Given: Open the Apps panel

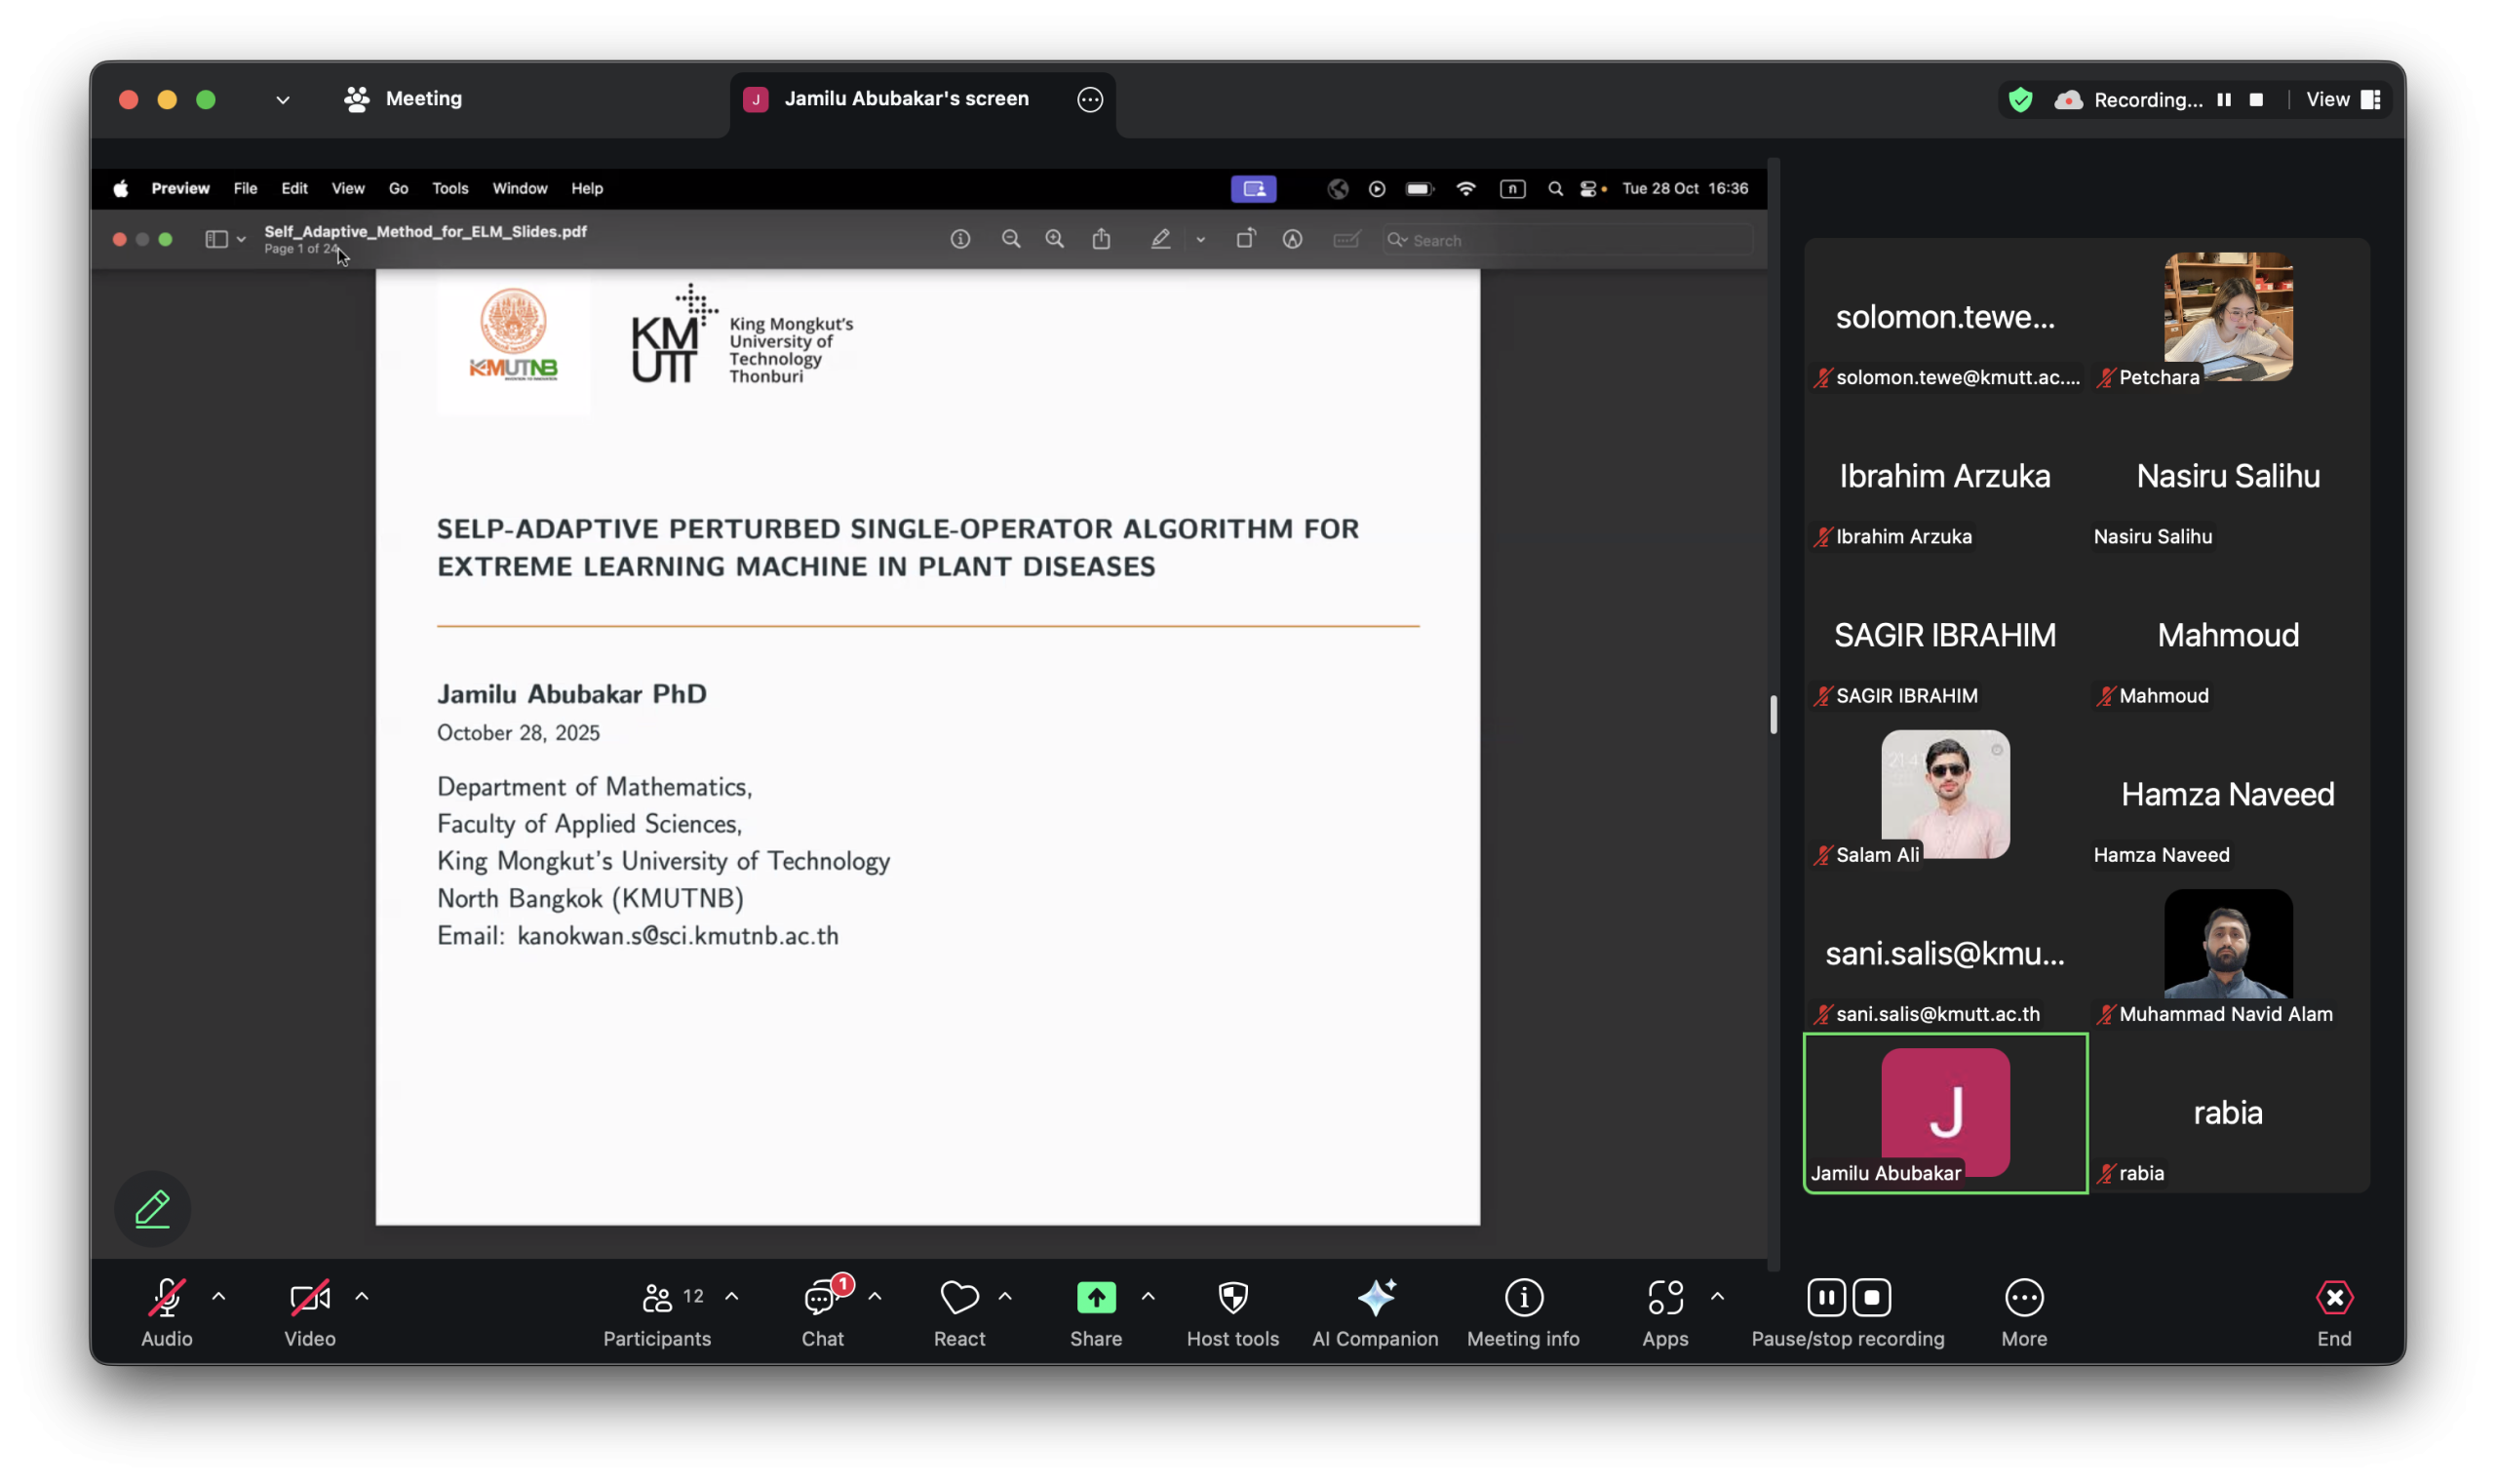Looking at the screenshot, I should [1665, 1299].
